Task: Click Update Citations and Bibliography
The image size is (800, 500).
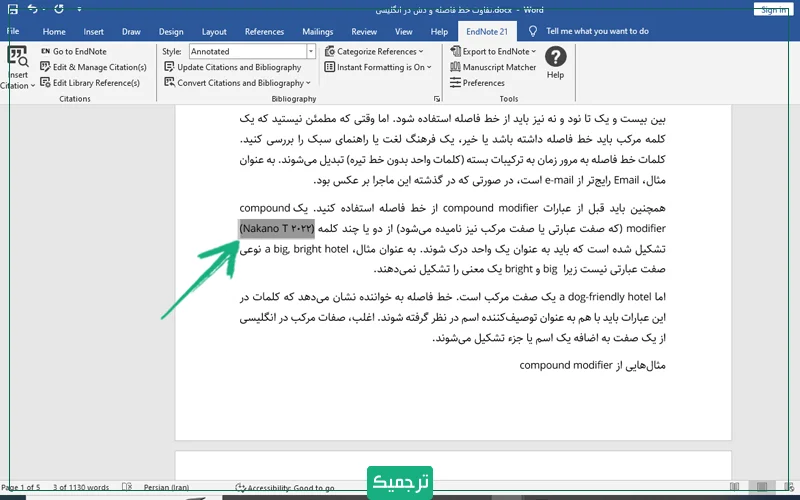Action: coord(233,67)
